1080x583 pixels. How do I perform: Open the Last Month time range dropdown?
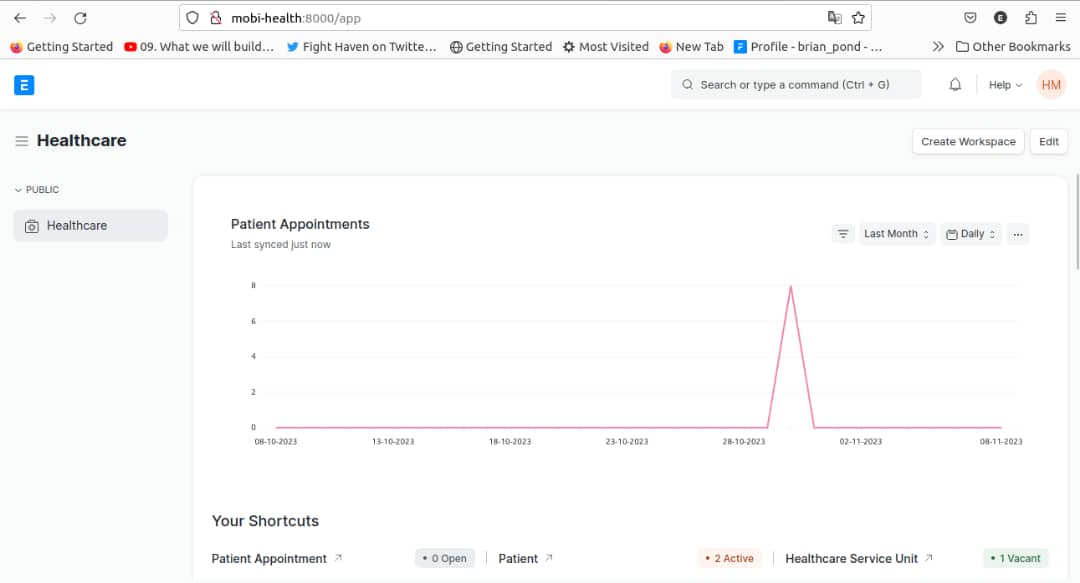pyautogui.click(x=895, y=233)
